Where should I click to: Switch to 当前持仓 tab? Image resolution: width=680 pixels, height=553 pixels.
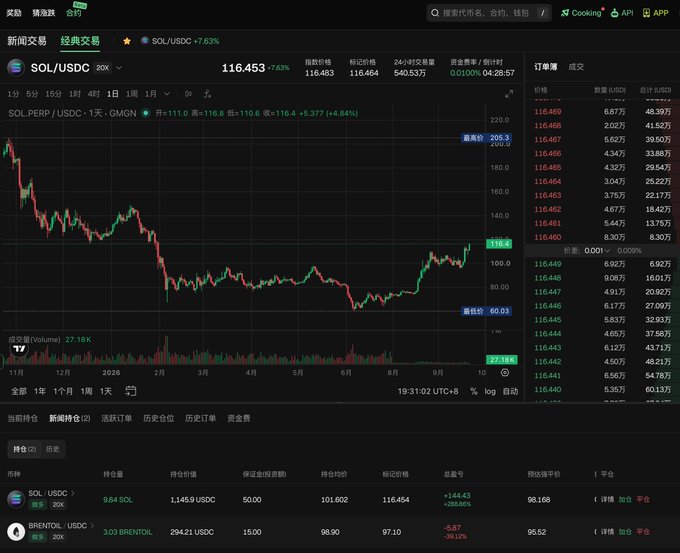[23, 418]
